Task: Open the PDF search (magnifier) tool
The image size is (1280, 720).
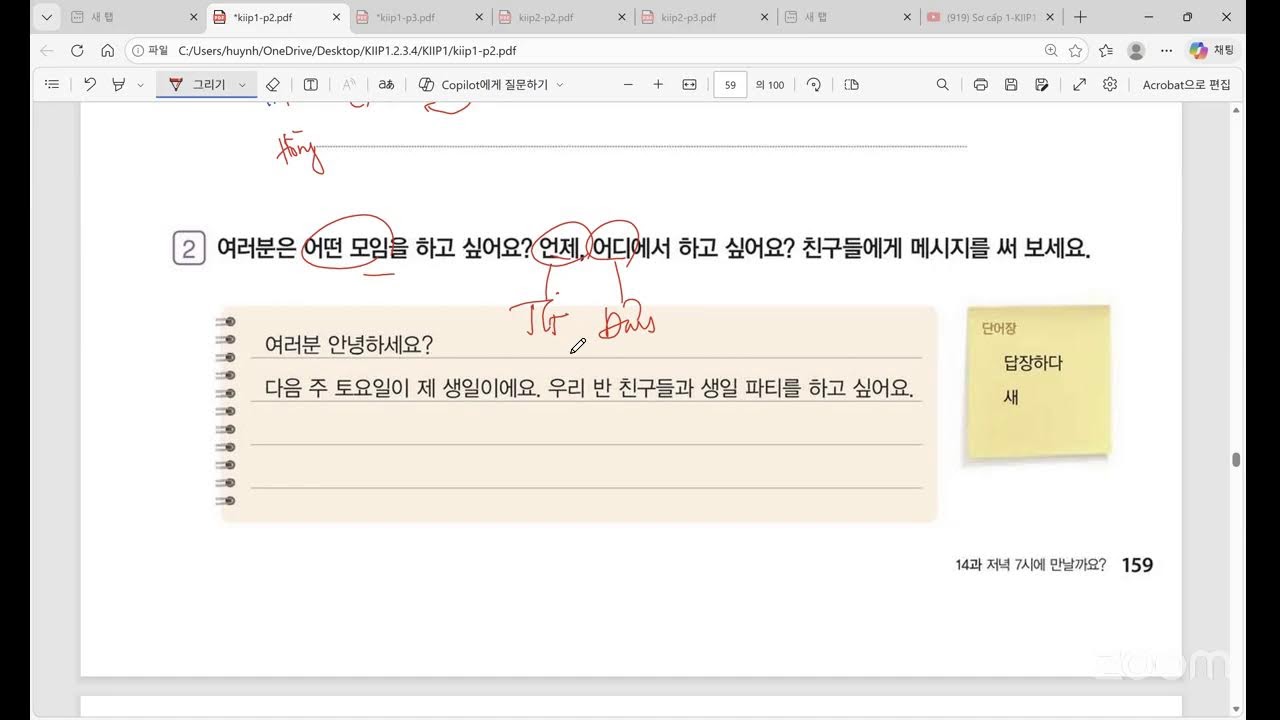Action: pyautogui.click(x=942, y=85)
